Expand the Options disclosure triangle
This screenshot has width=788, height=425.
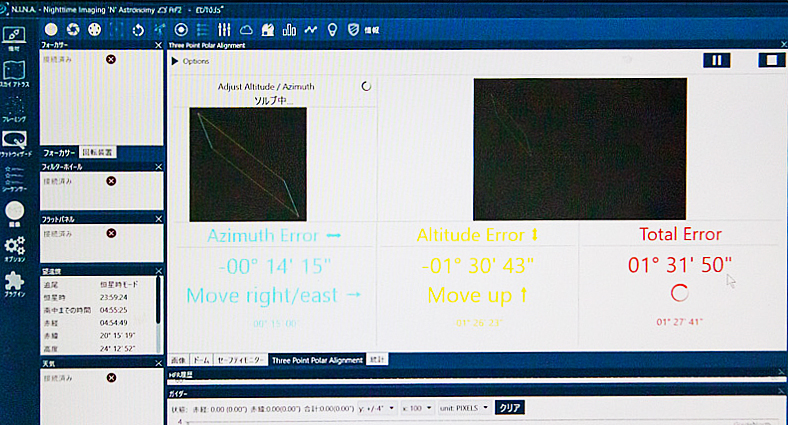(175, 61)
